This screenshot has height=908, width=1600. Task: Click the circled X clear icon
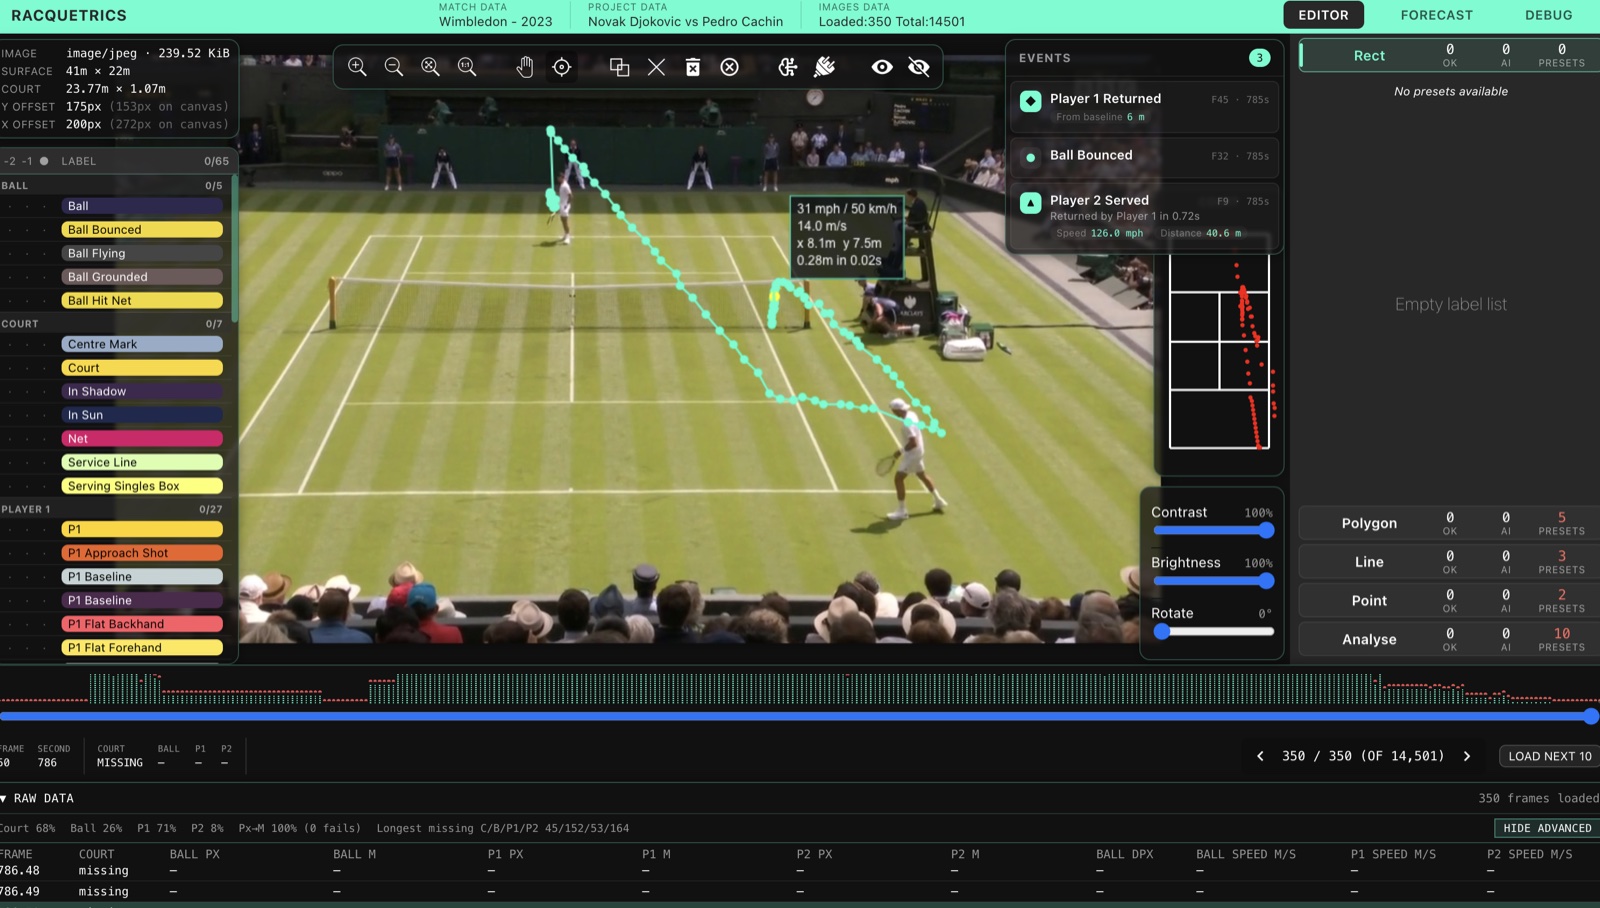[730, 67]
